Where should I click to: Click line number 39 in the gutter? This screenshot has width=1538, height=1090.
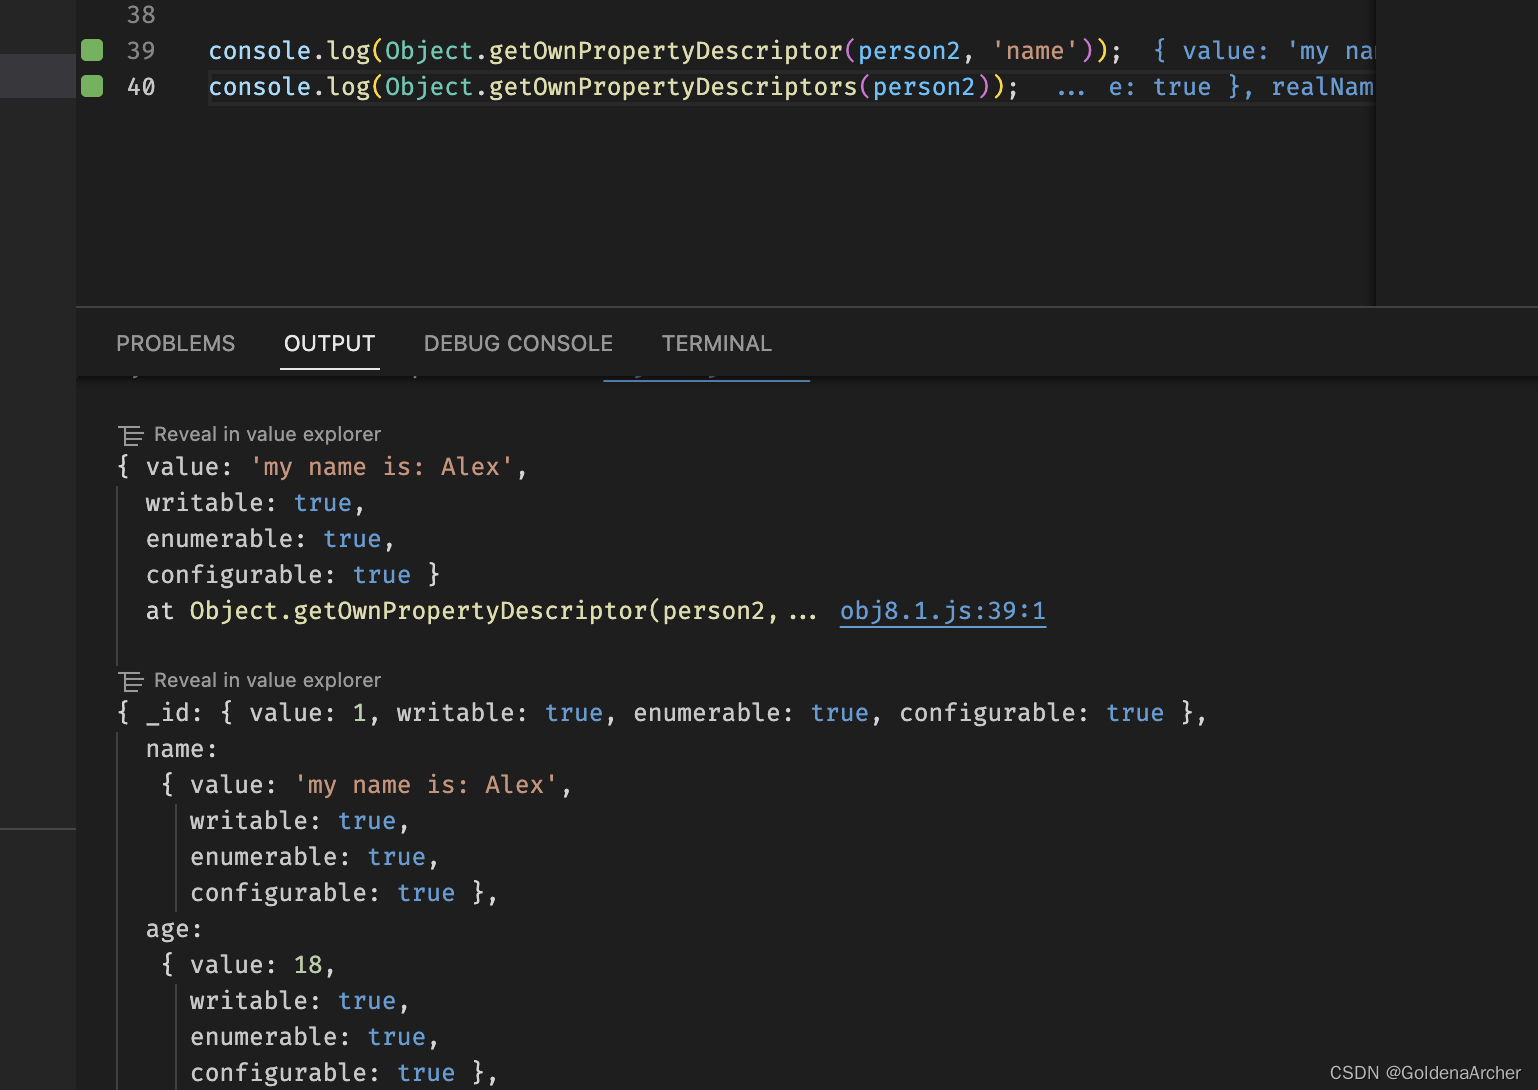click(x=141, y=50)
